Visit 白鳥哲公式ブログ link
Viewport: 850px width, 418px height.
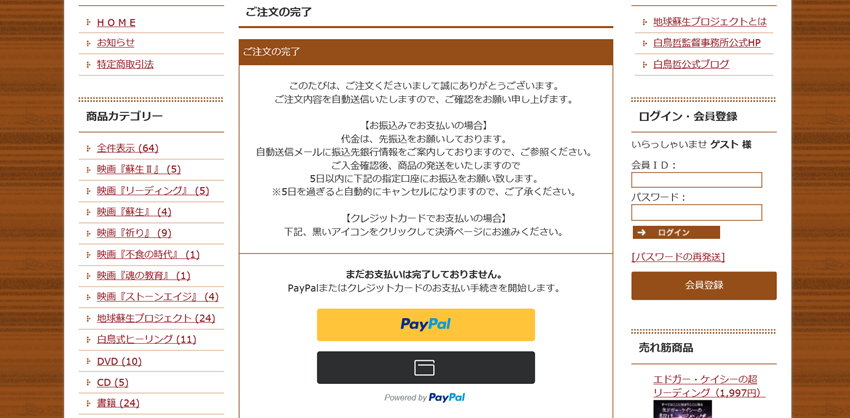coord(691,65)
